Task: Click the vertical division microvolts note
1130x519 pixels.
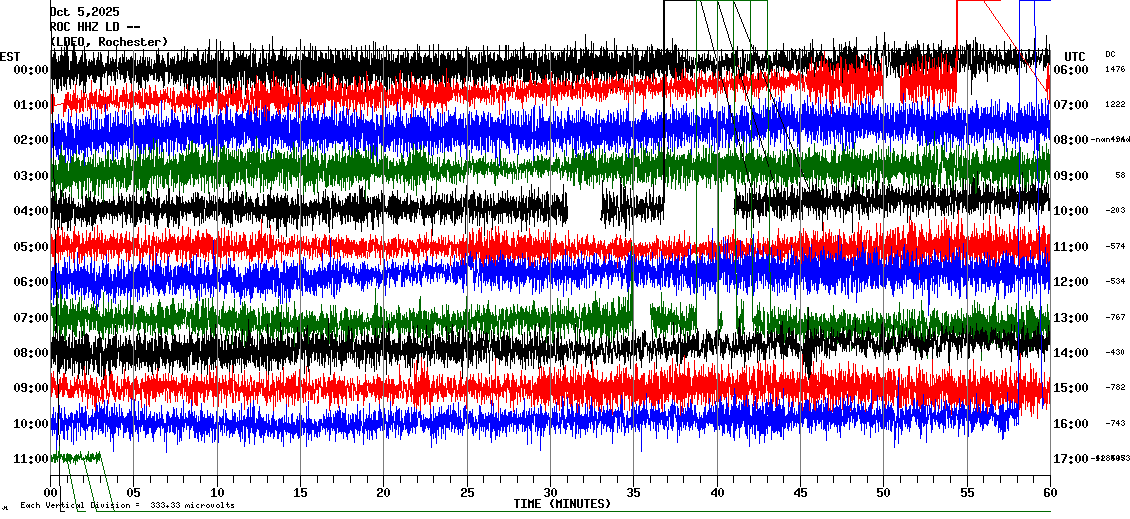Action: pyautogui.click(x=127, y=505)
